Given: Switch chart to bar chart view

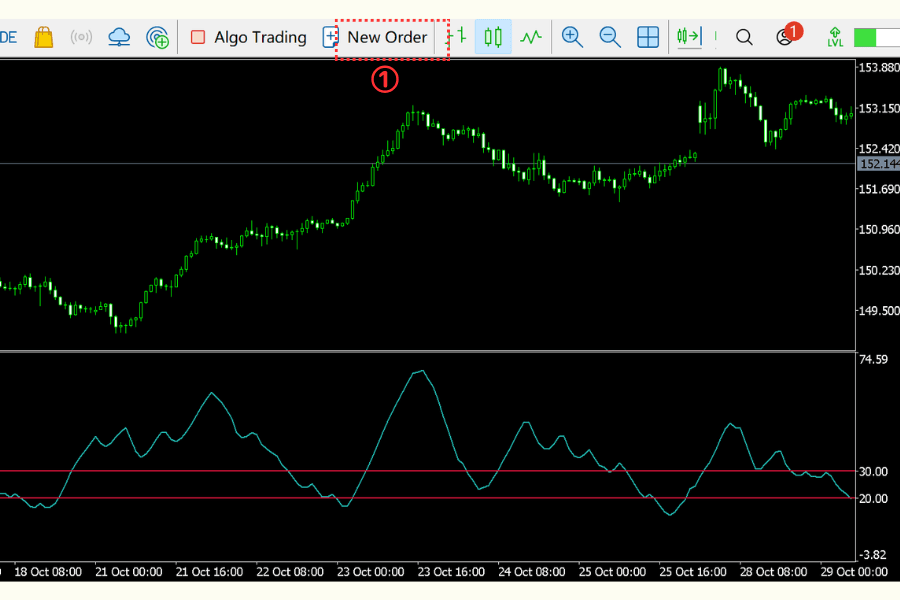Looking at the screenshot, I should point(457,37).
